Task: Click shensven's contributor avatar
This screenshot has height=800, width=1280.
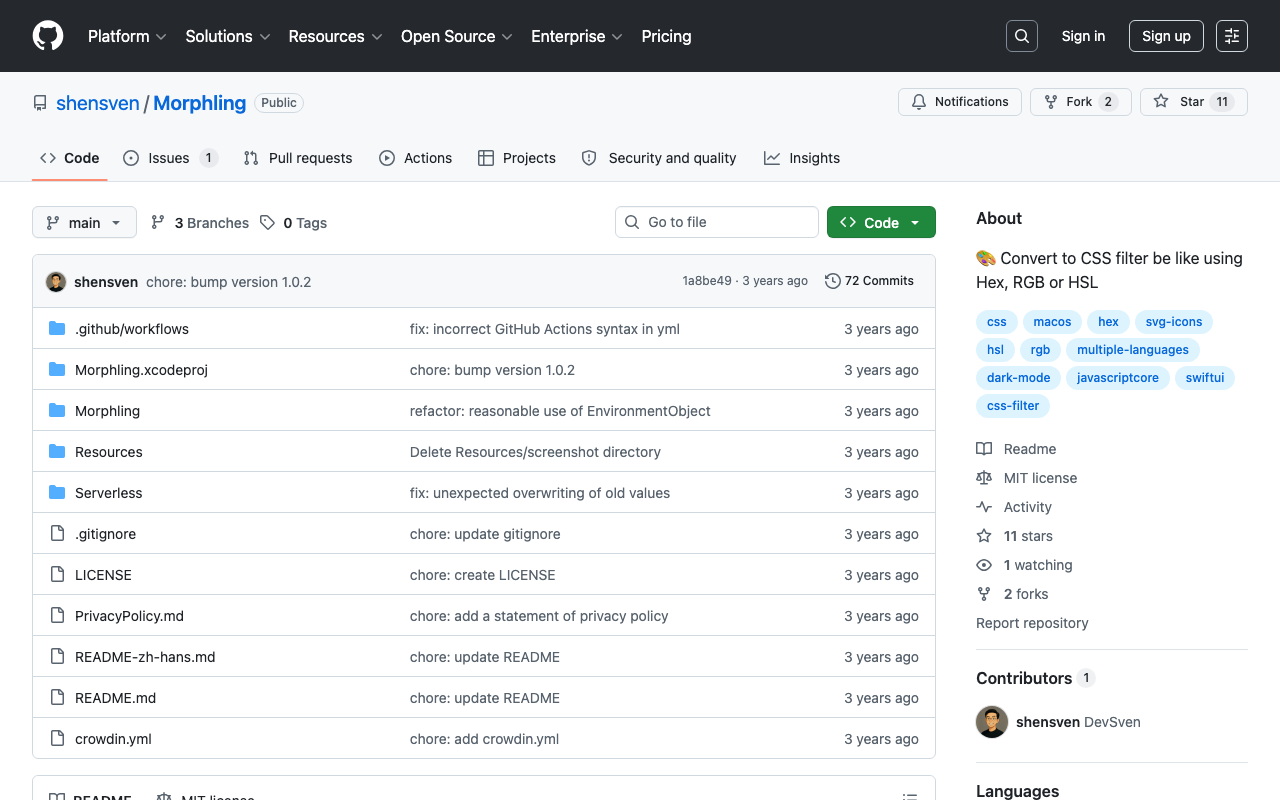Action: [x=992, y=722]
